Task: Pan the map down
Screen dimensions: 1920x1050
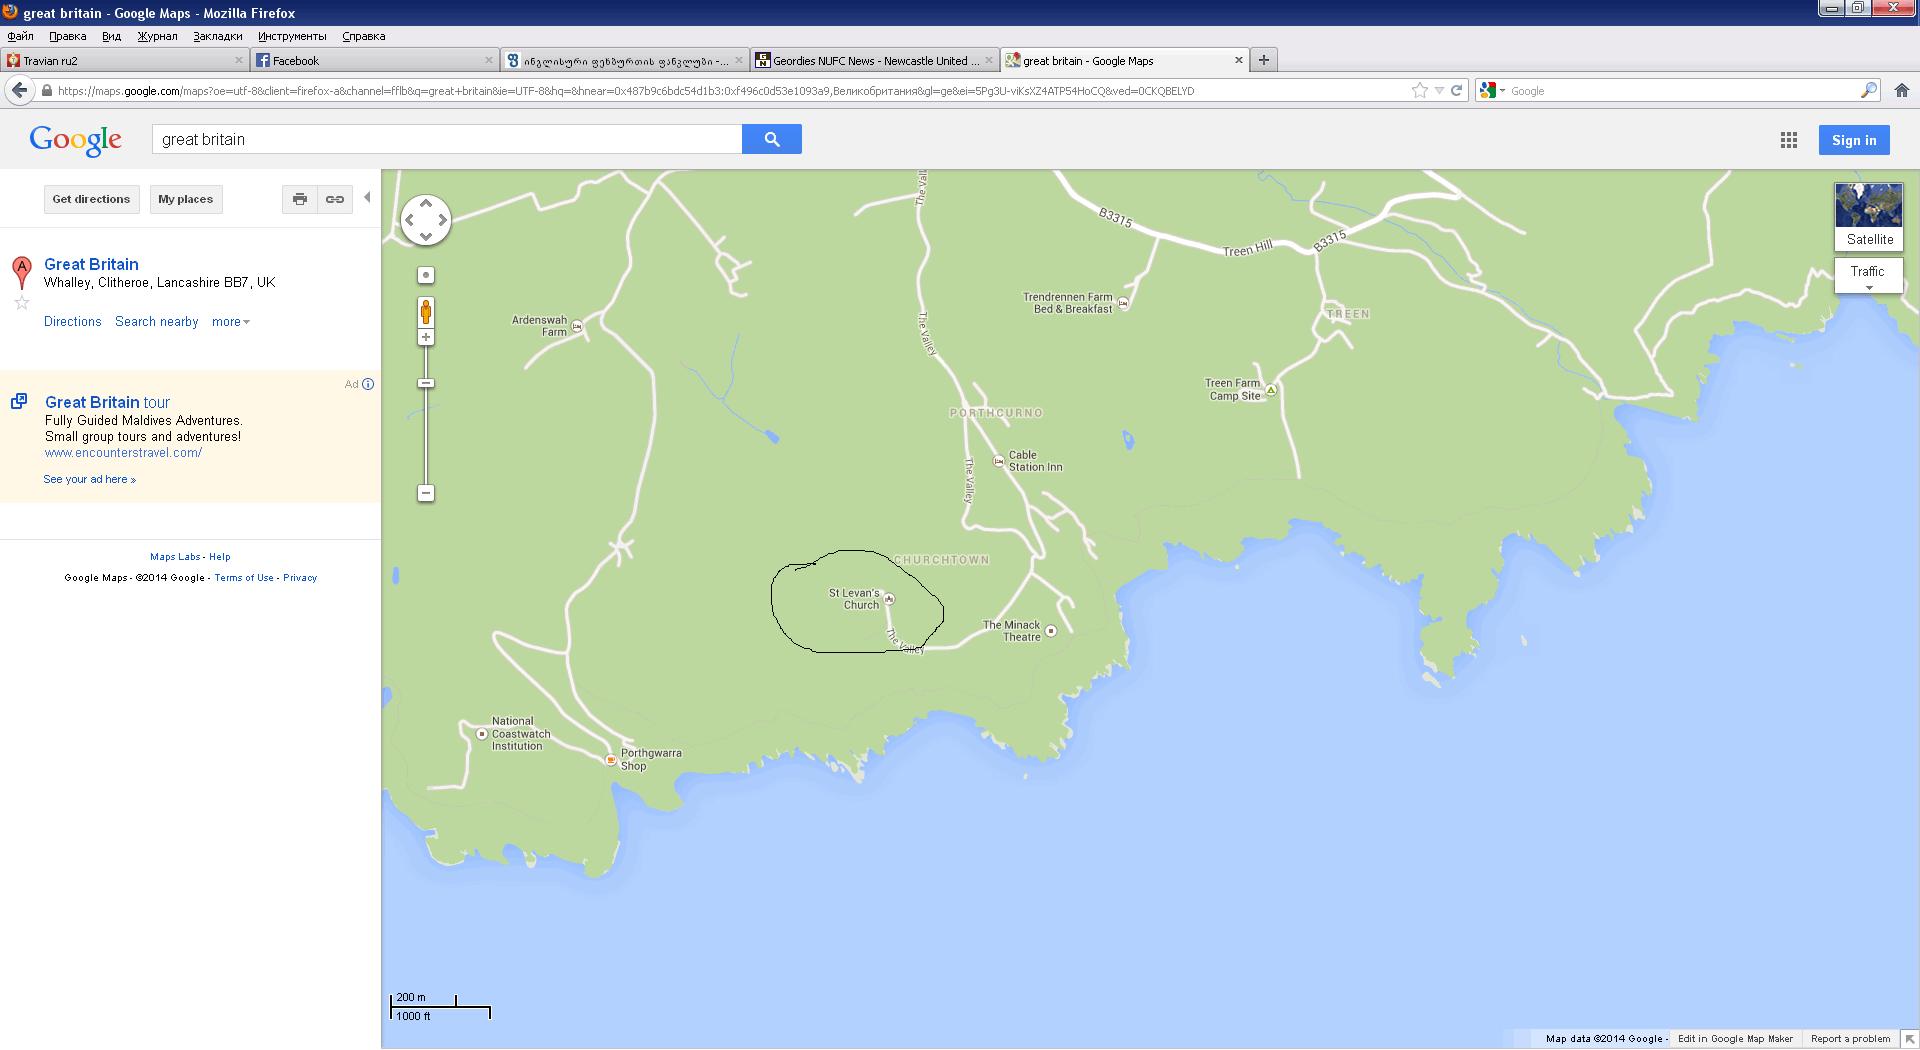Action: click(x=426, y=237)
